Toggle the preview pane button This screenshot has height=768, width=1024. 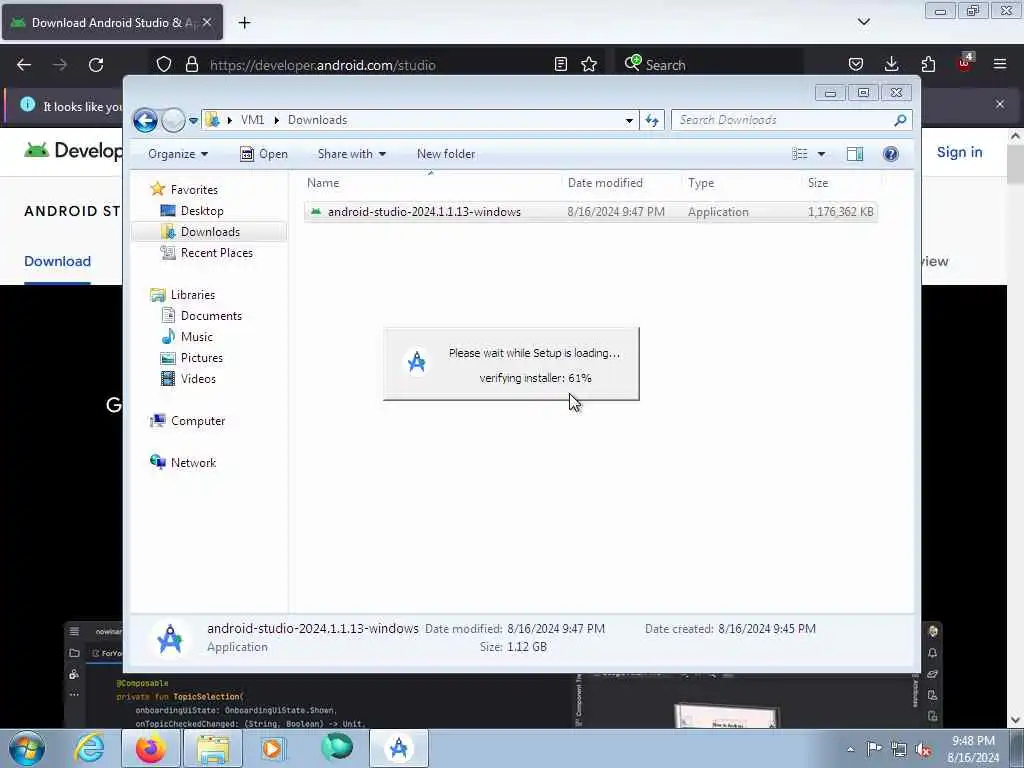855,154
